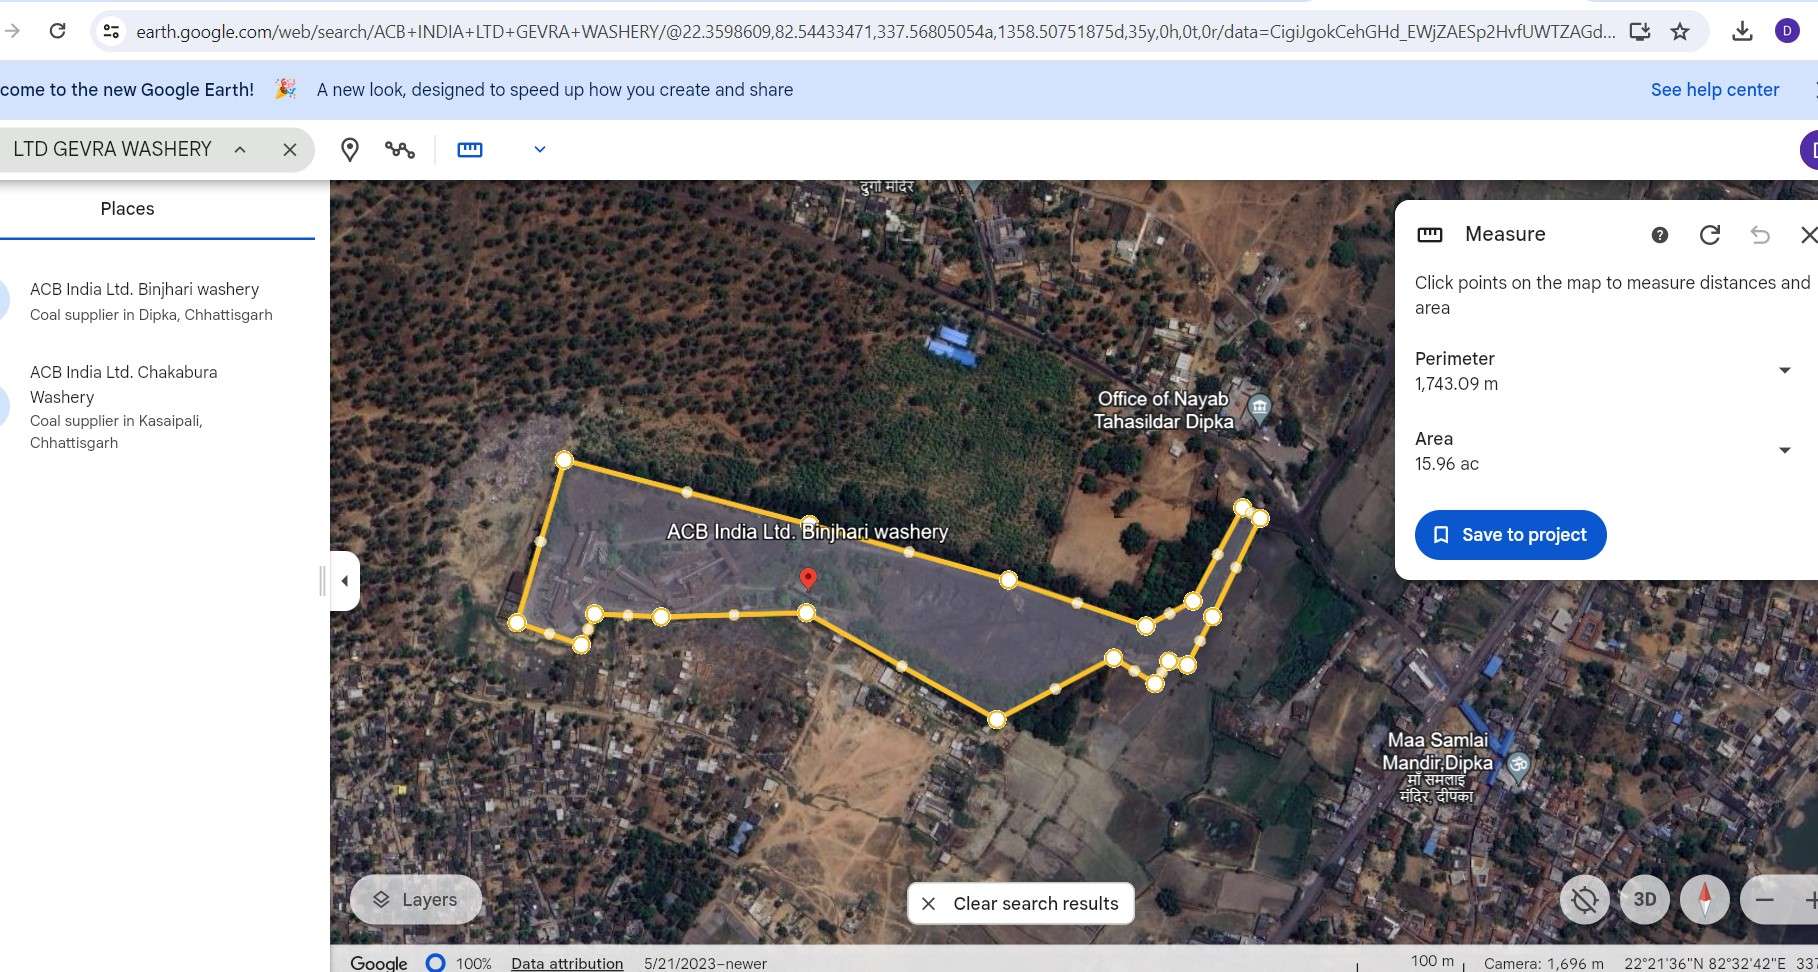Switch to the Places tab

coord(128,209)
